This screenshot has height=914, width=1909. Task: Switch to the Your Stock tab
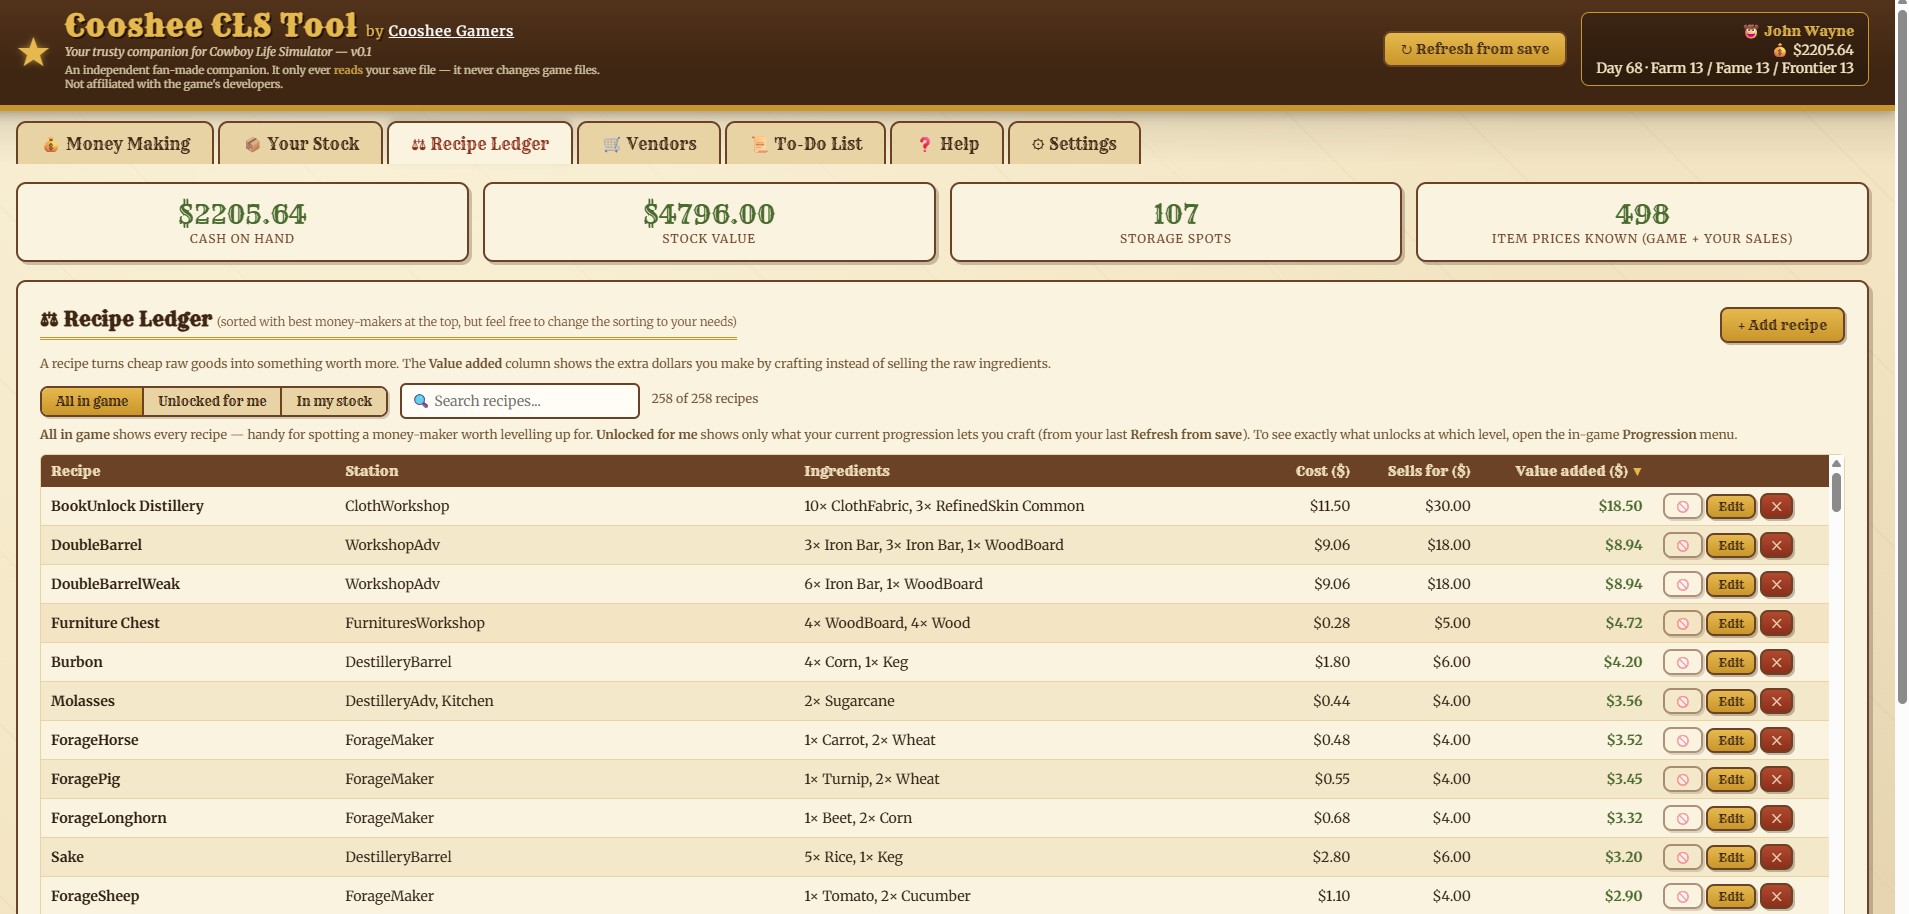click(301, 144)
